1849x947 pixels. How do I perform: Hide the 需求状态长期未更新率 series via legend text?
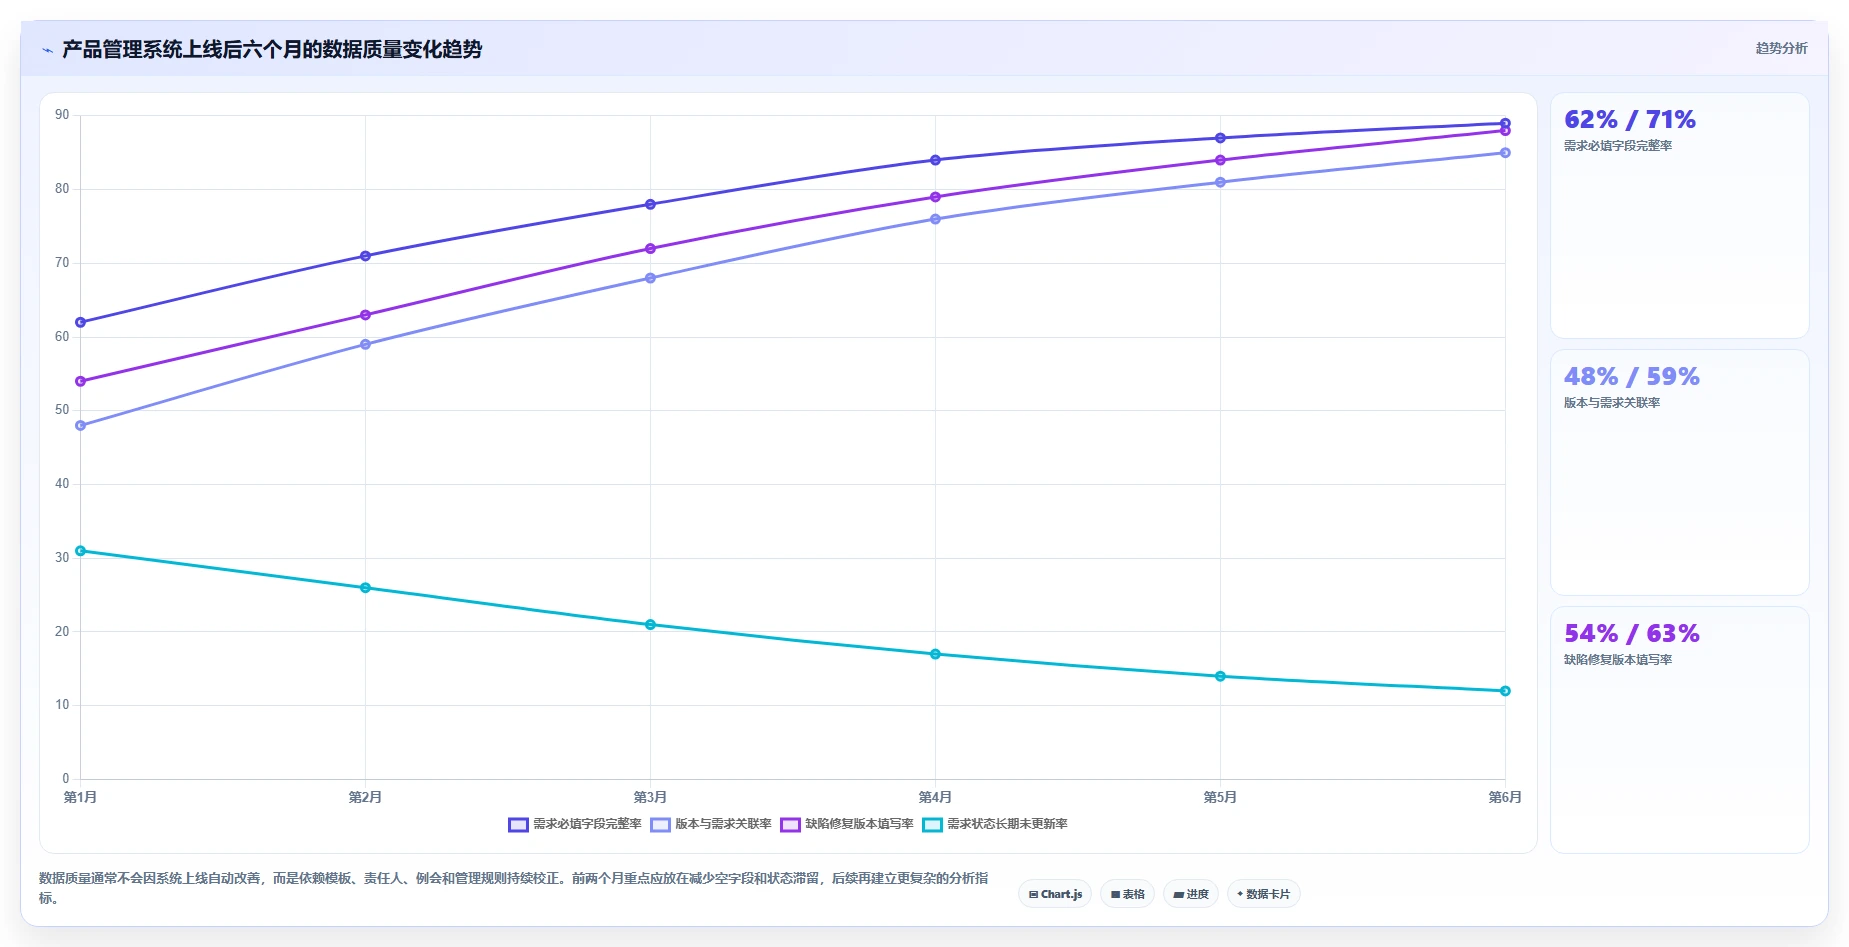(x=1007, y=824)
